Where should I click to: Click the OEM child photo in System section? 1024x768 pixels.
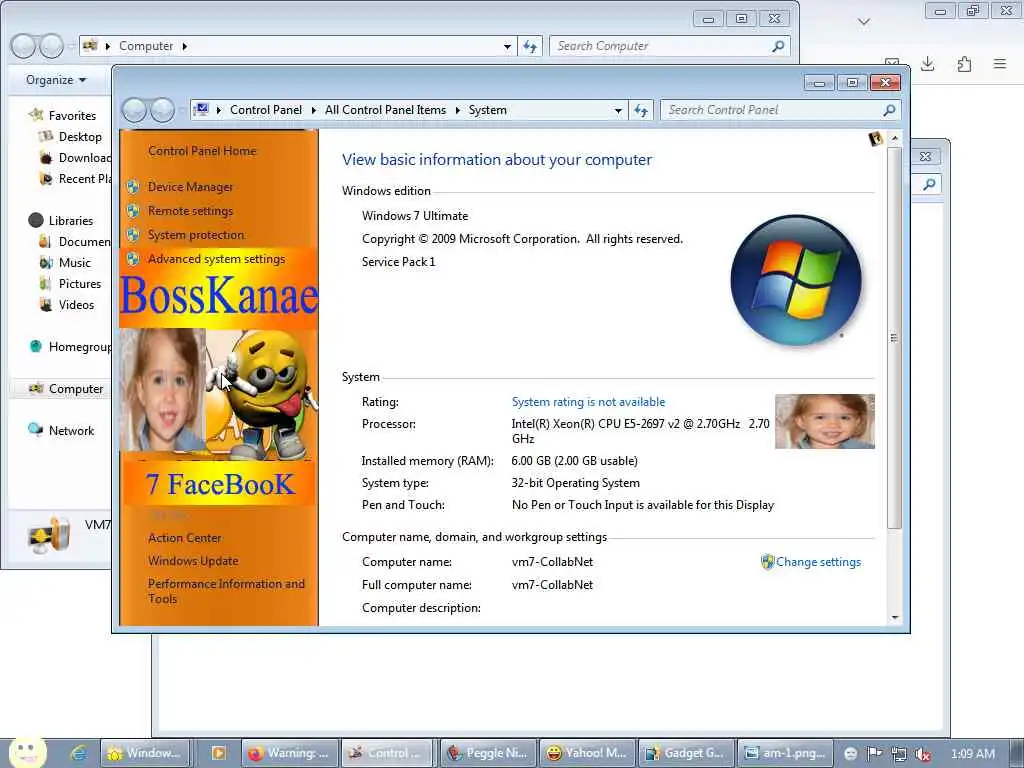coord(824,421)
